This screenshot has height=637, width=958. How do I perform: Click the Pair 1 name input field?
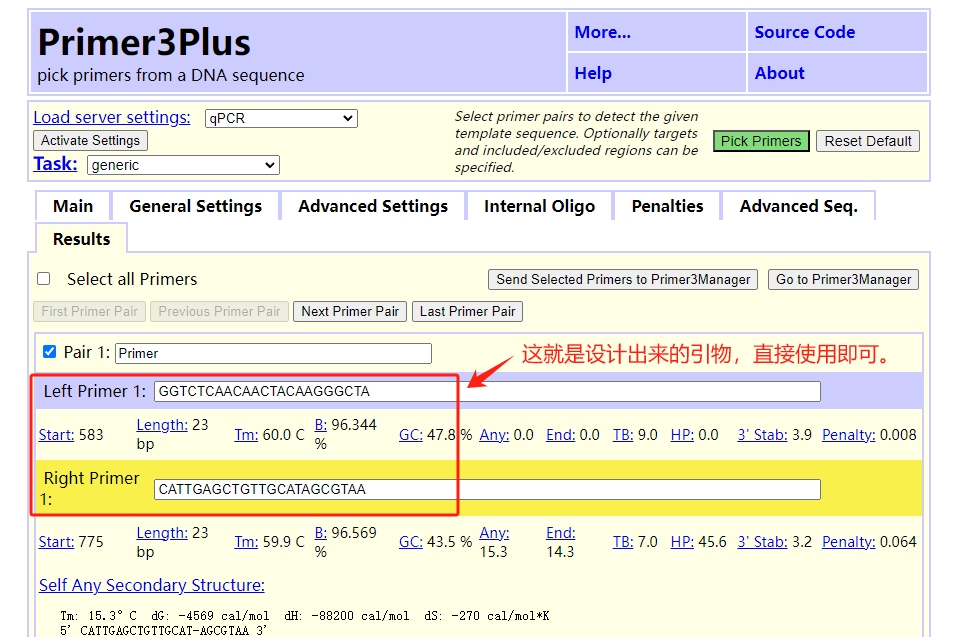point(273,353)
